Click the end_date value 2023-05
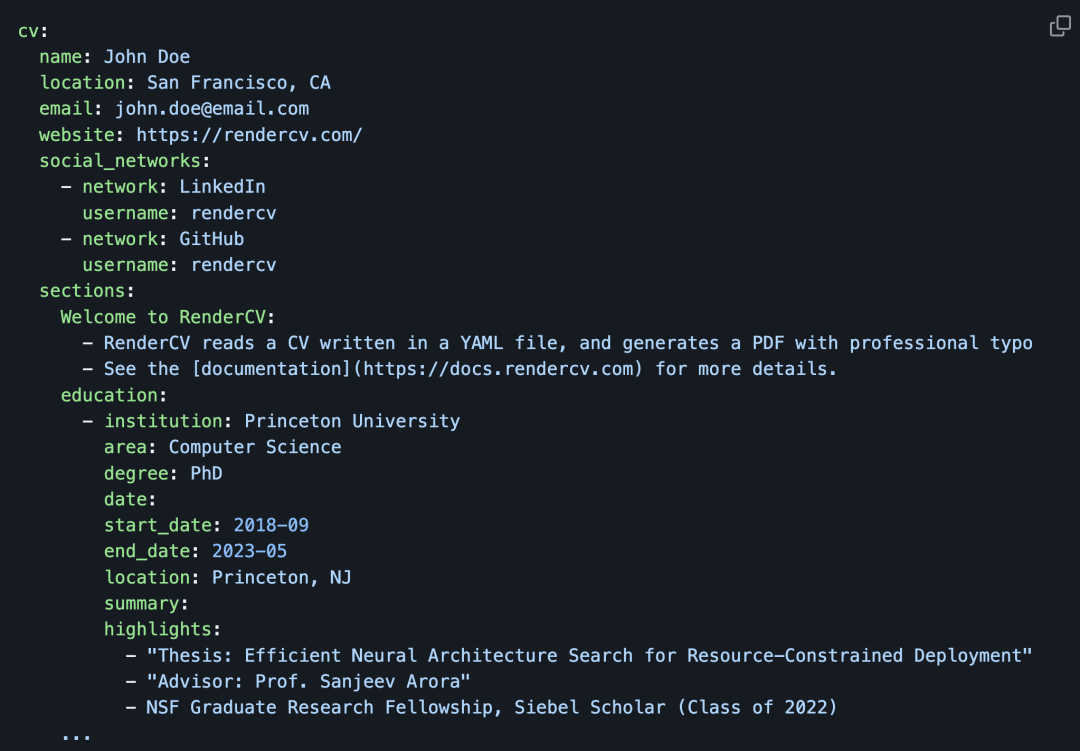 click(249, 551)
